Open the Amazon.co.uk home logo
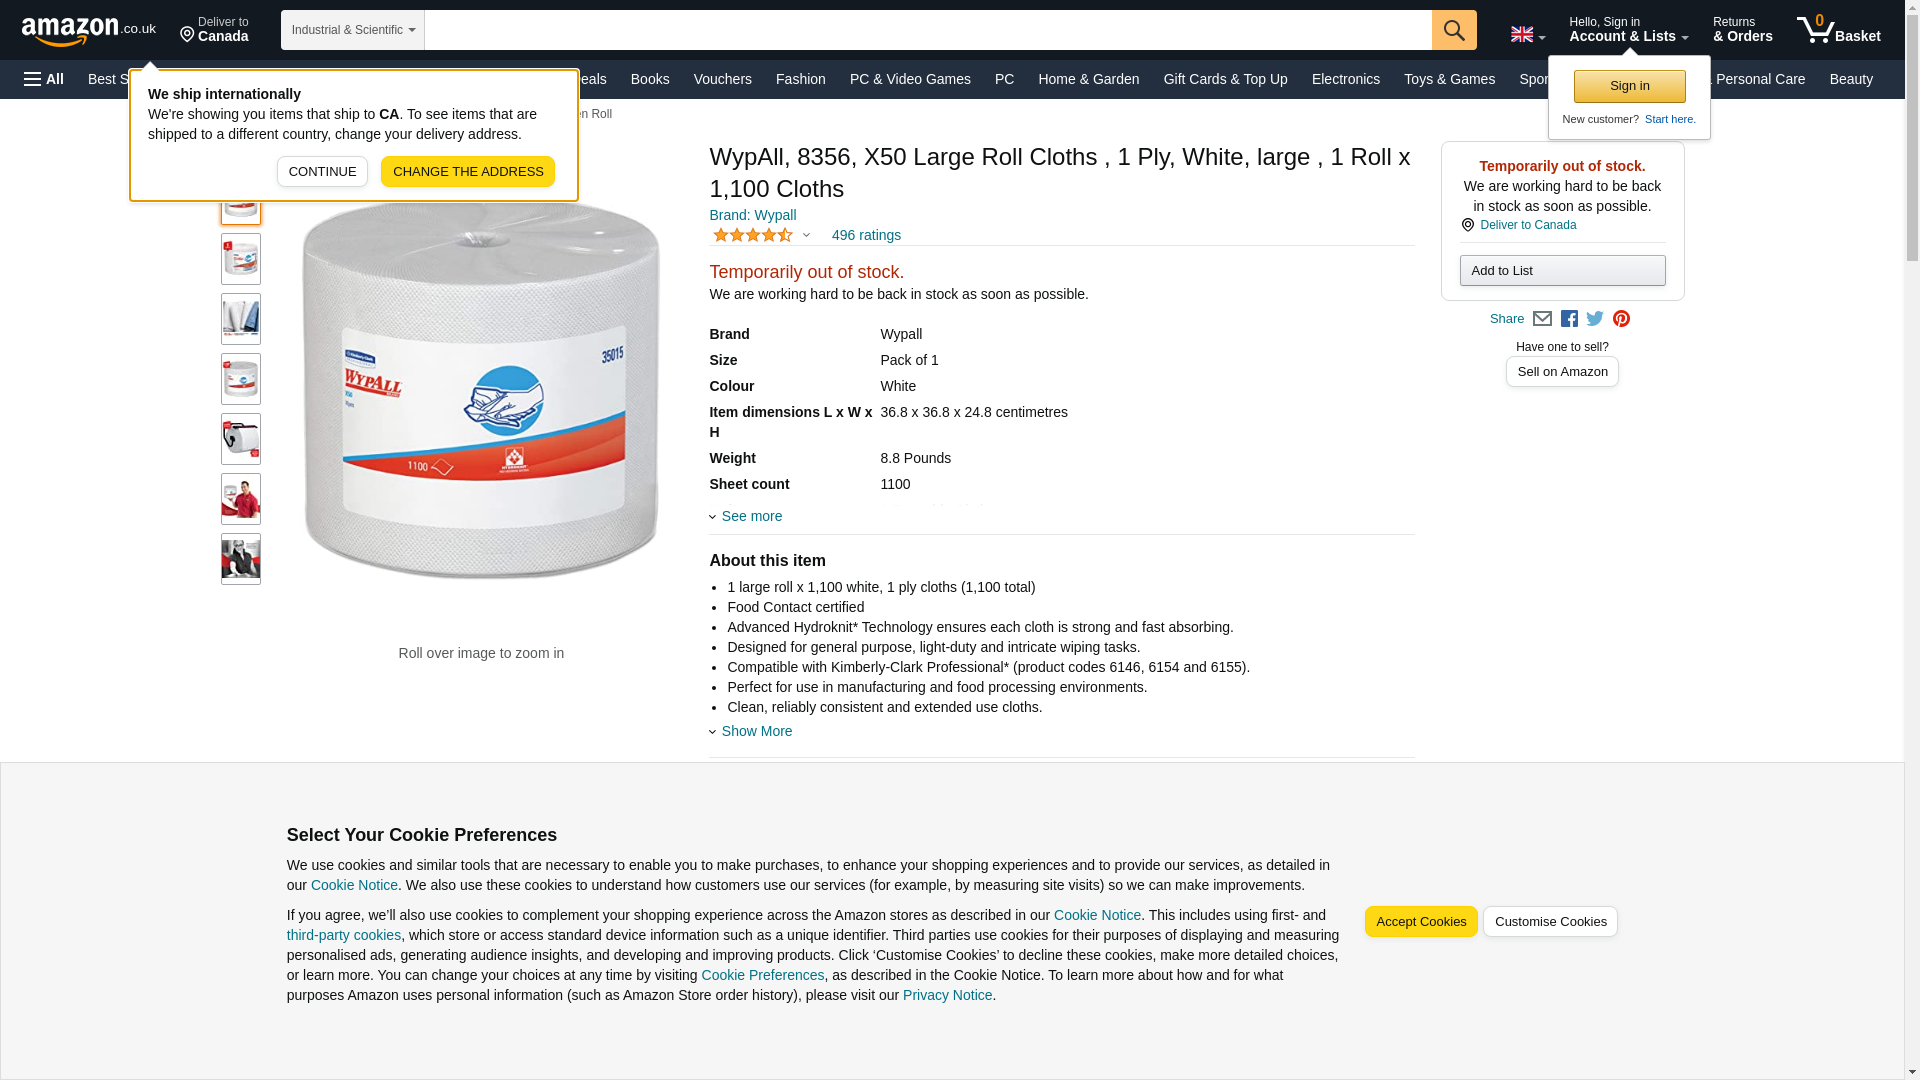1920x1080 pixels. 89,31
